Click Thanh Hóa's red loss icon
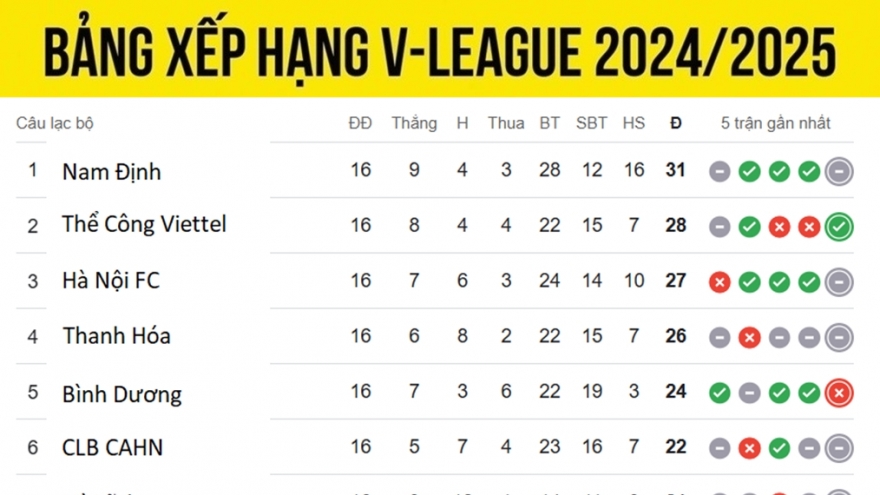Image resolution: width=880 pixels, height=495 pixels. 749,338
